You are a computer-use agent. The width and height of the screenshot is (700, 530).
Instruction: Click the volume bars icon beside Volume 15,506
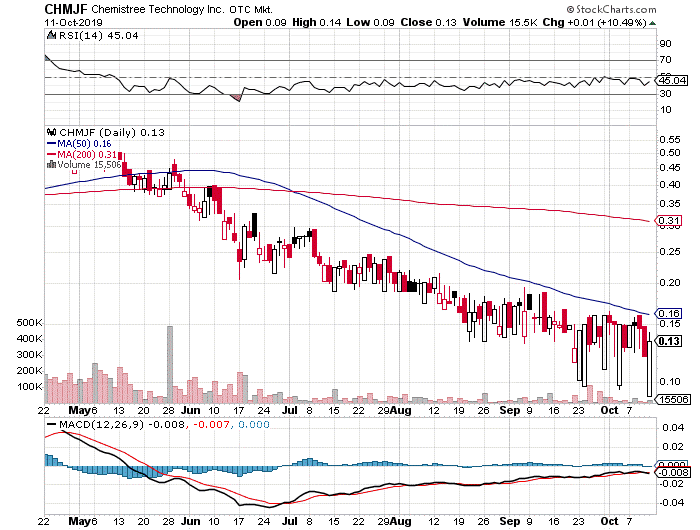click(x=51, y=164)
